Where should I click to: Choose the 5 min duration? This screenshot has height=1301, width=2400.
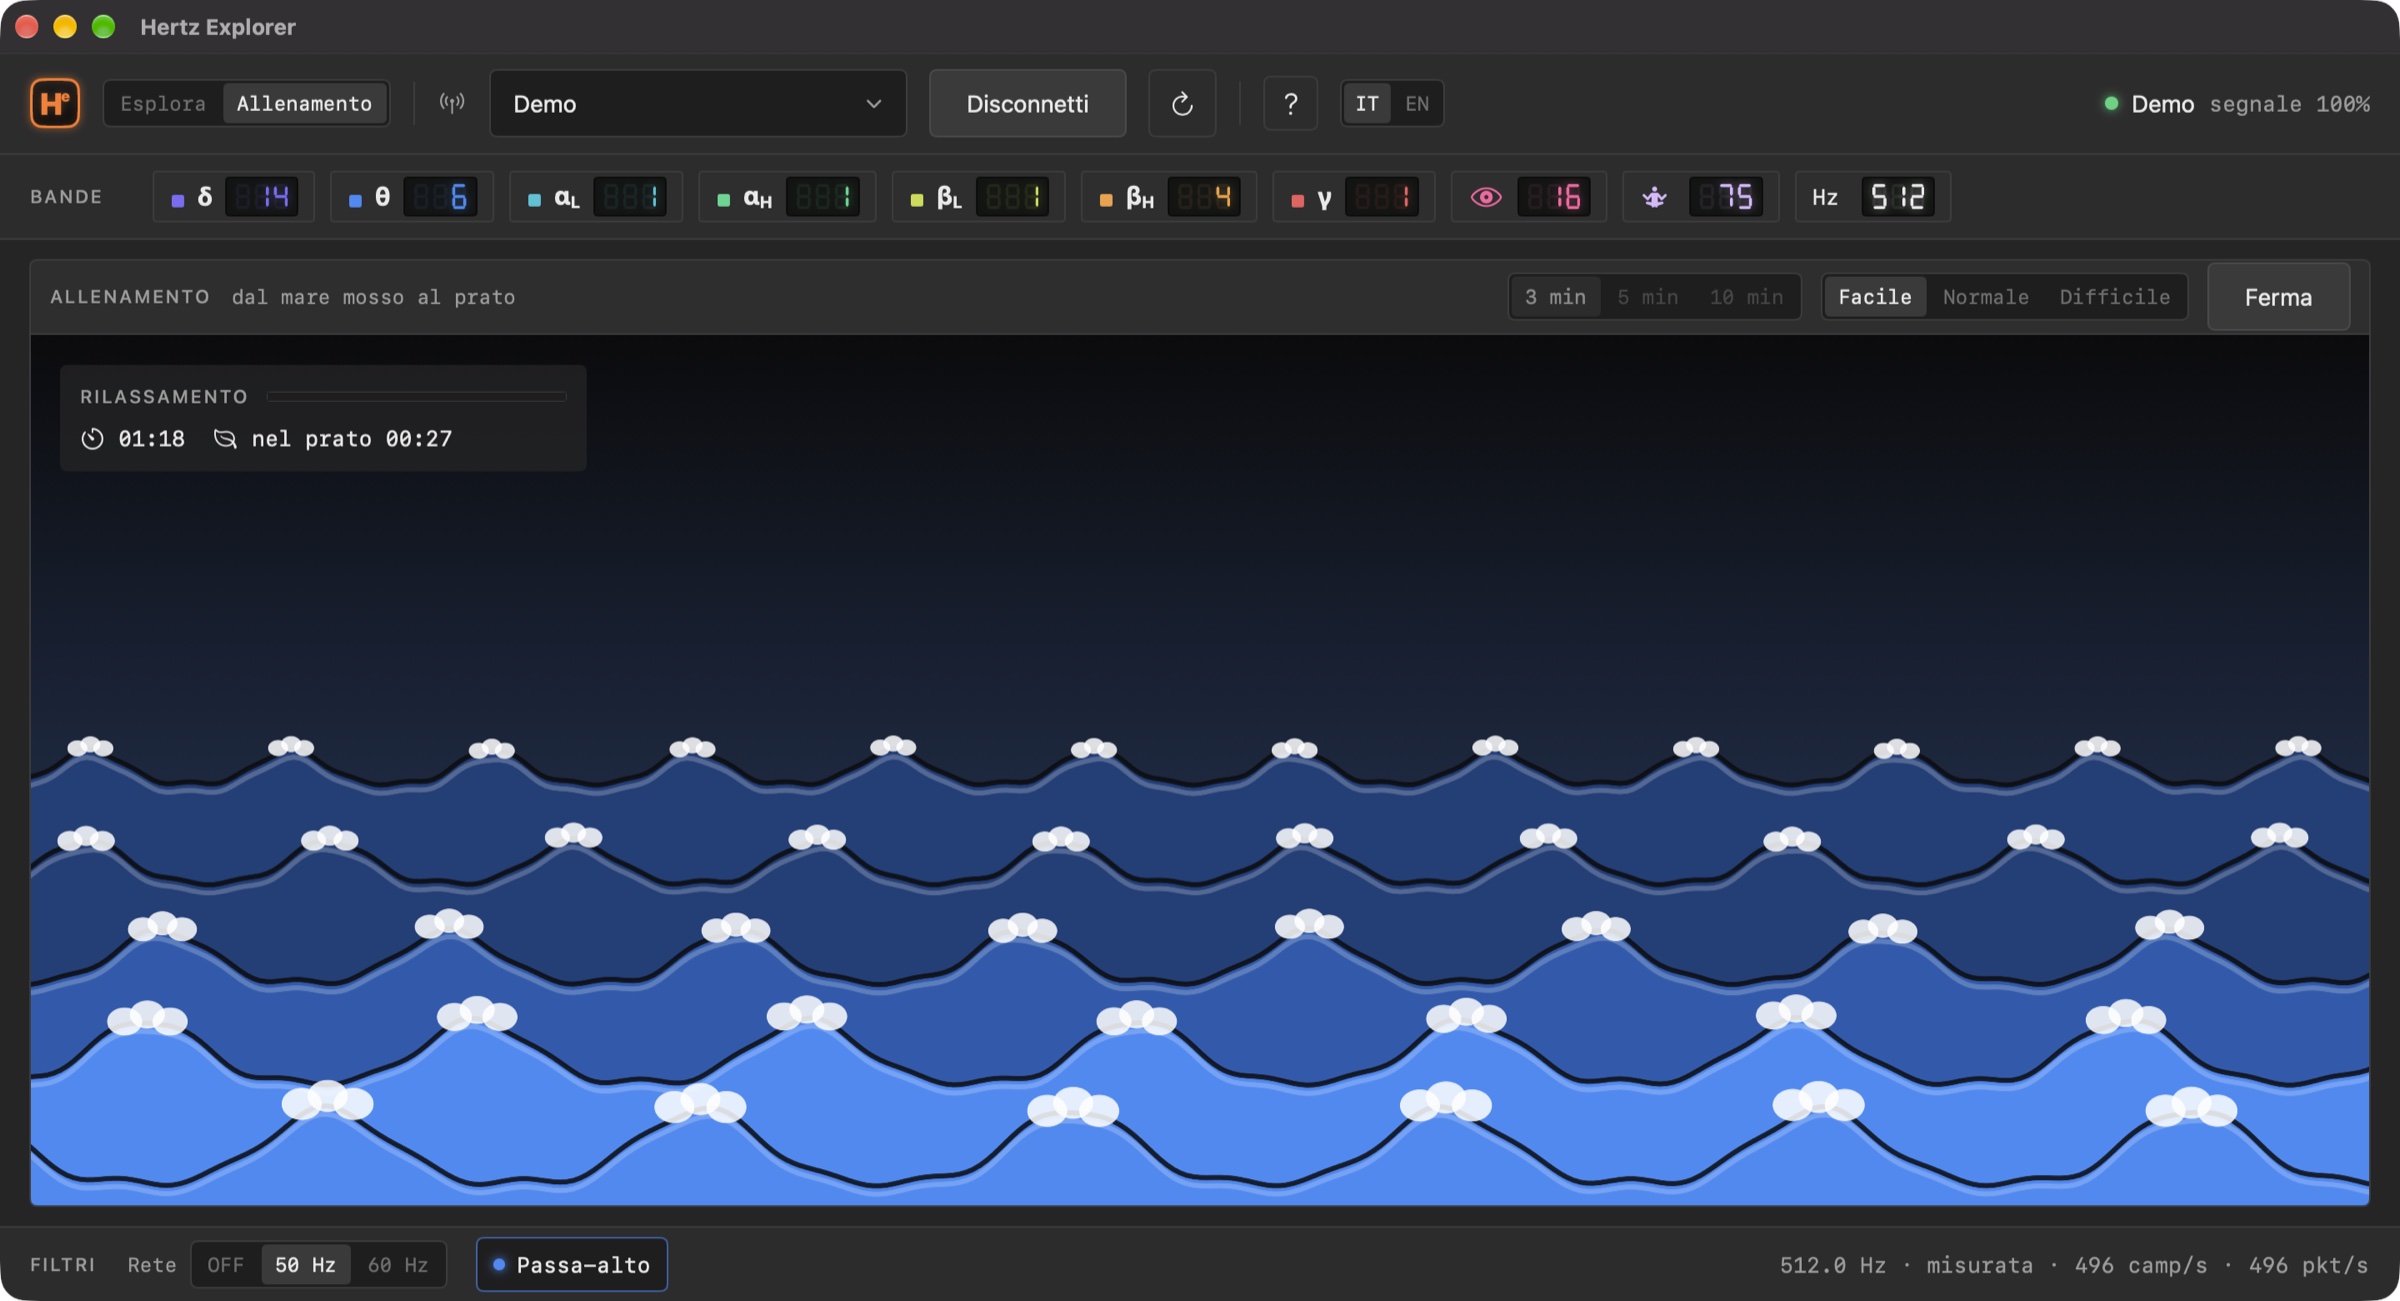click(1647, 297)
